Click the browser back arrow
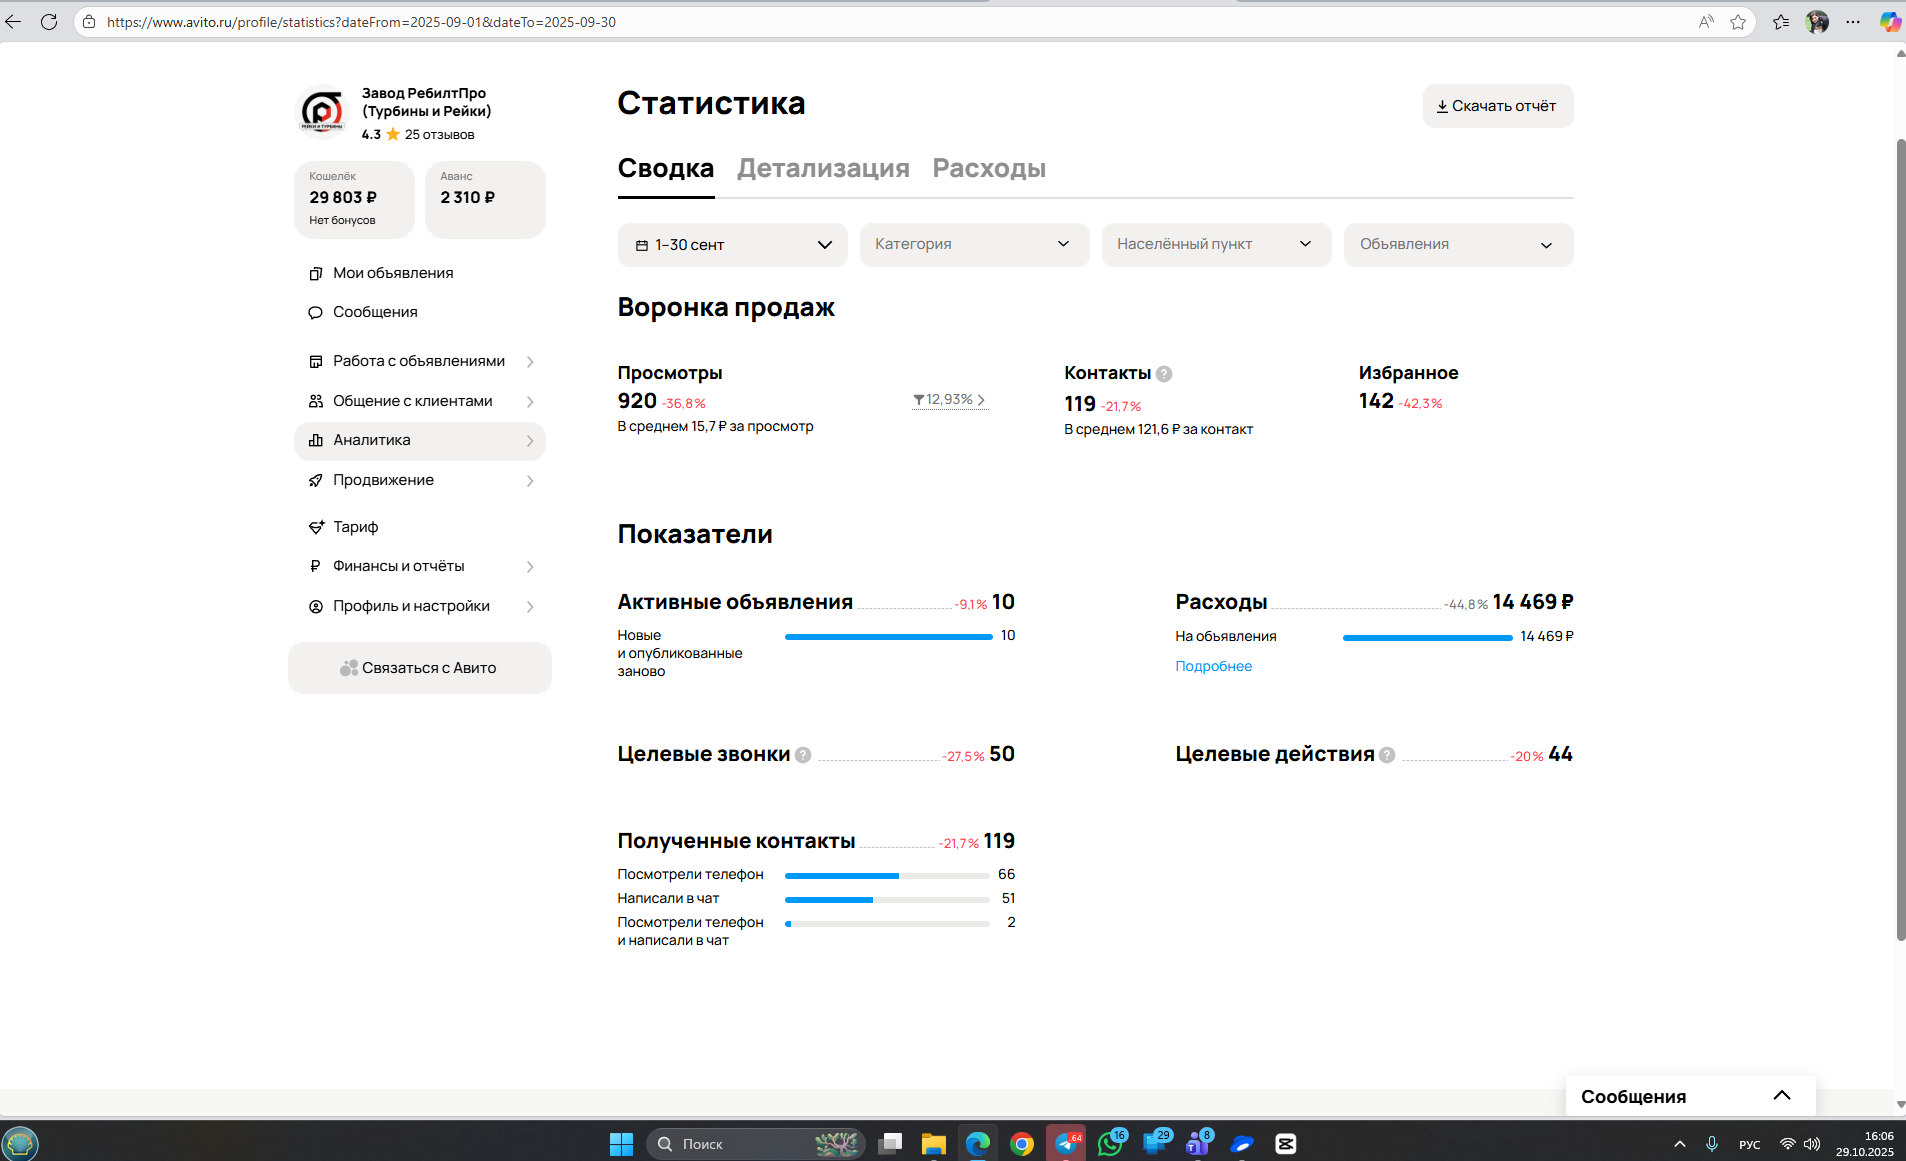The image size is (1906, 1161). pyautogui.click(x=13, y=22)
